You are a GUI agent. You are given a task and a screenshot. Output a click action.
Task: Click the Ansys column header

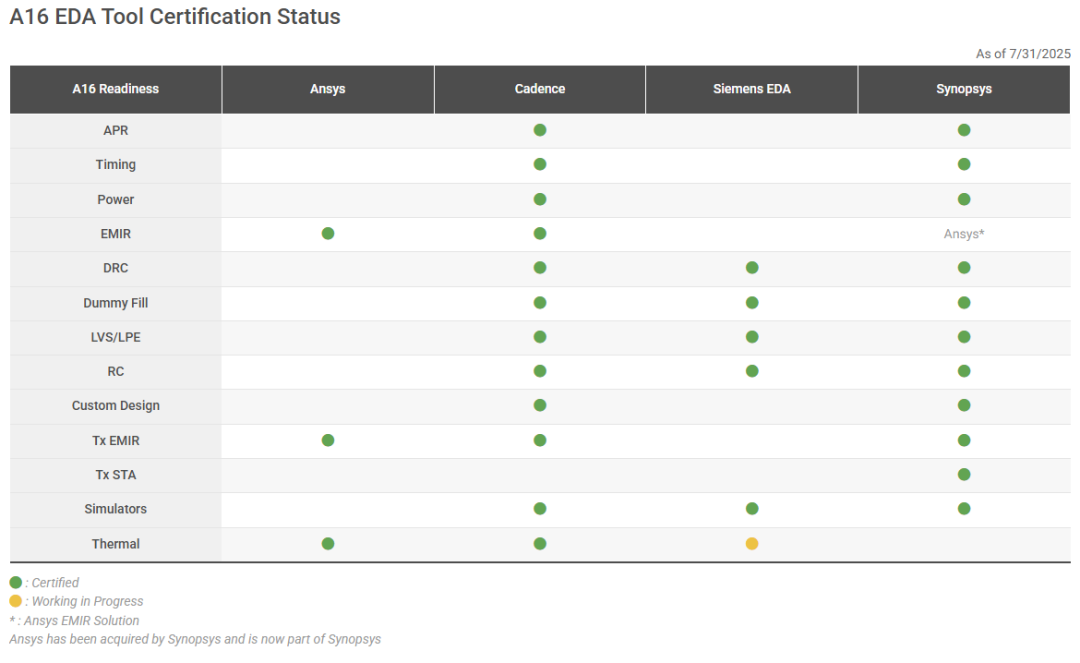(x=328, y=89)
